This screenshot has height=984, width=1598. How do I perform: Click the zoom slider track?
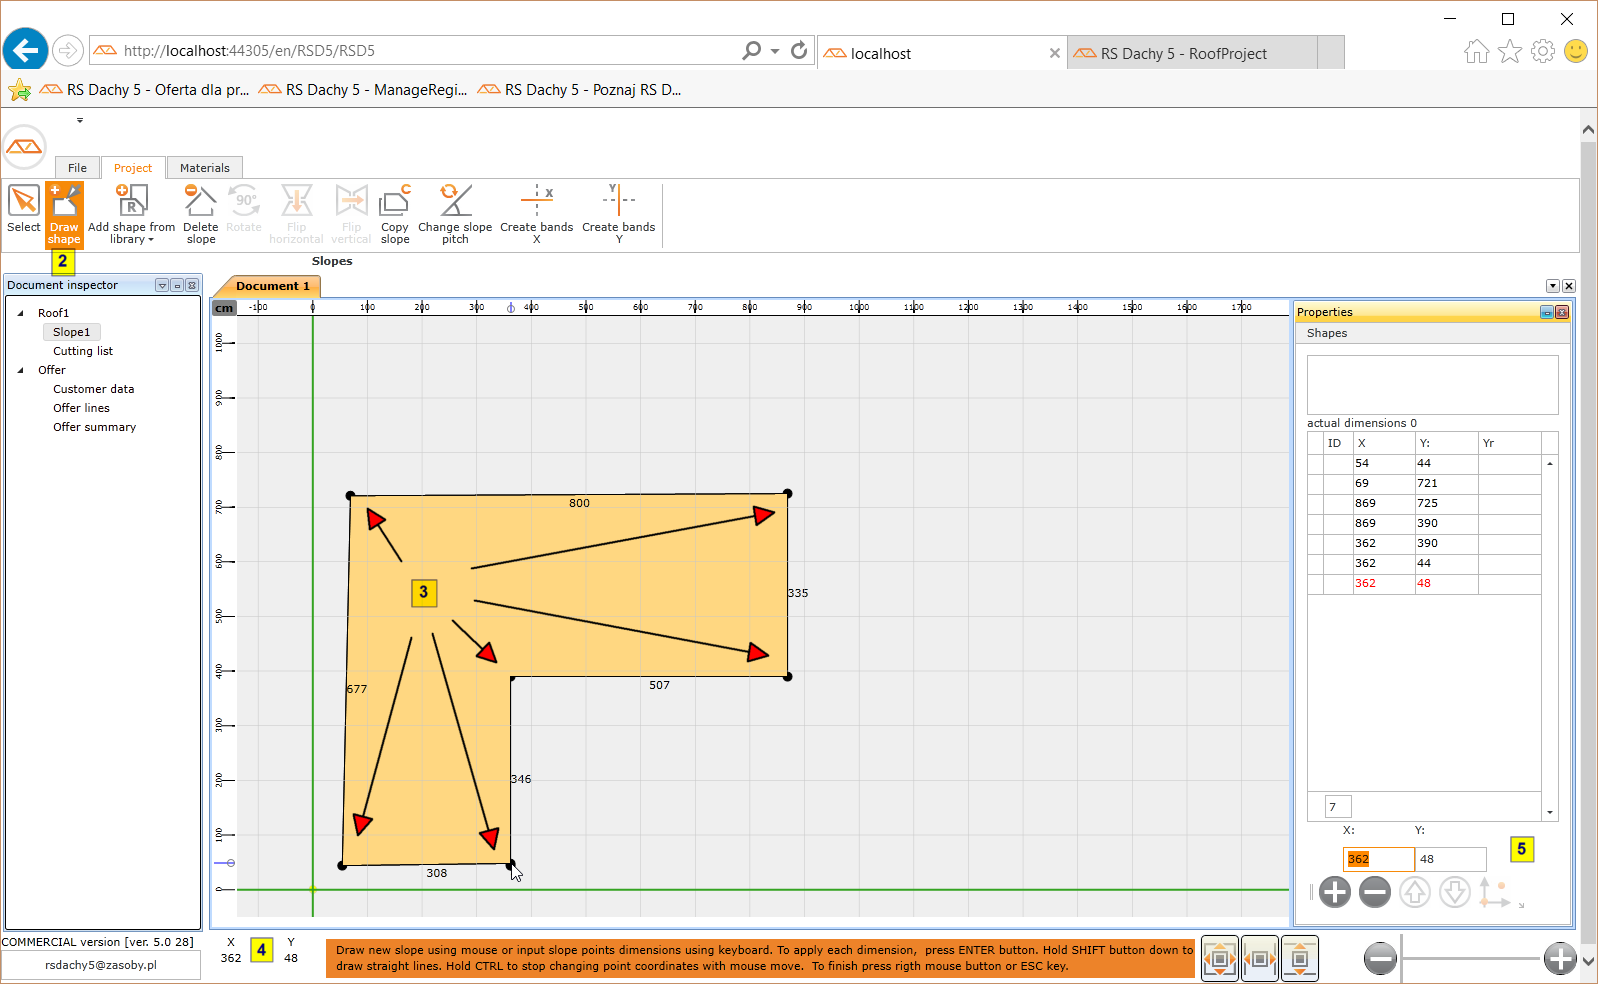tap(1470, 959)
